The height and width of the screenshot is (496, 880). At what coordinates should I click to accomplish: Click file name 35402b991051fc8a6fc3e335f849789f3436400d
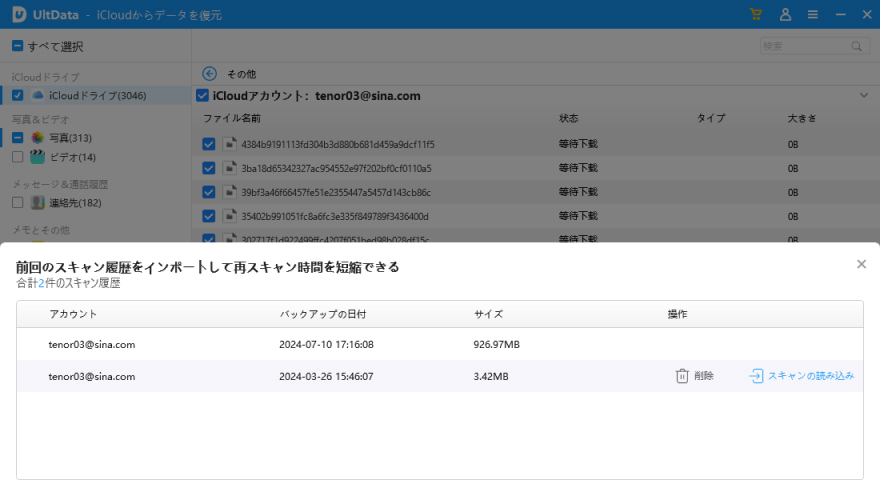[x=335, y=216]
